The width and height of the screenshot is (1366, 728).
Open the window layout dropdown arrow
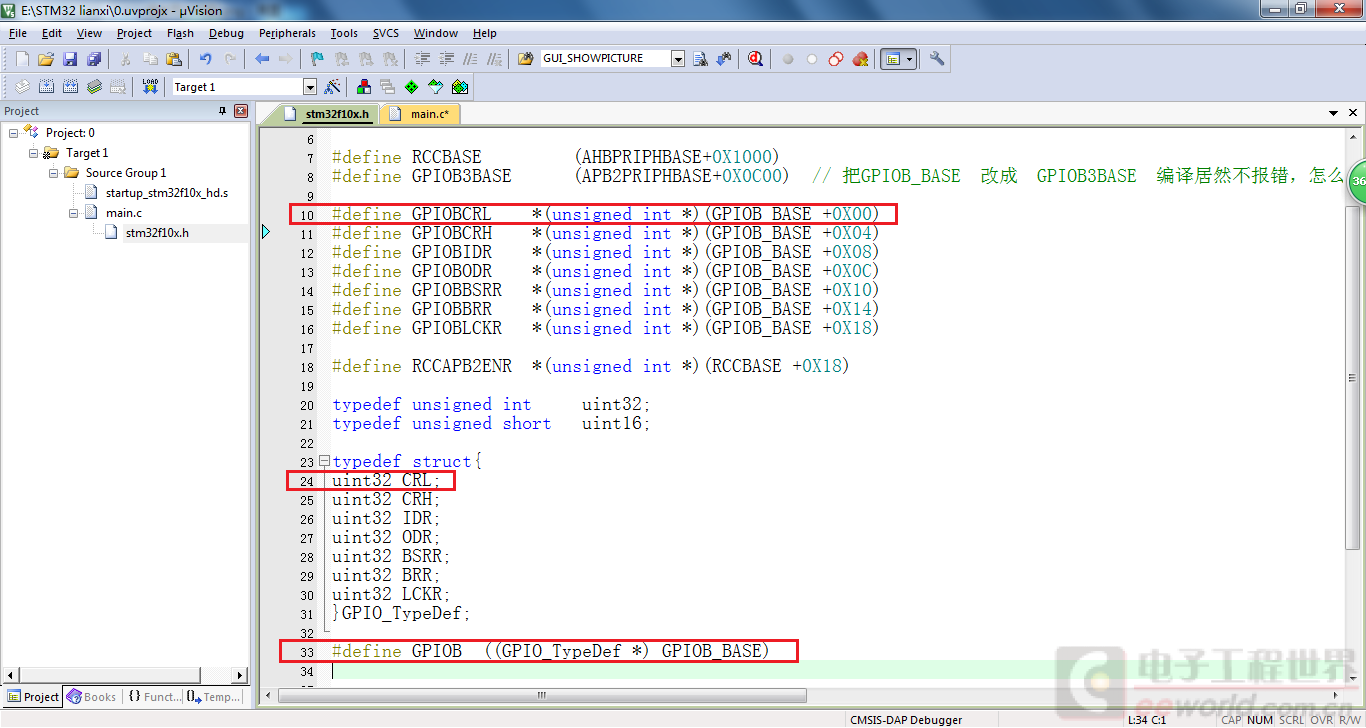point(909,59)
